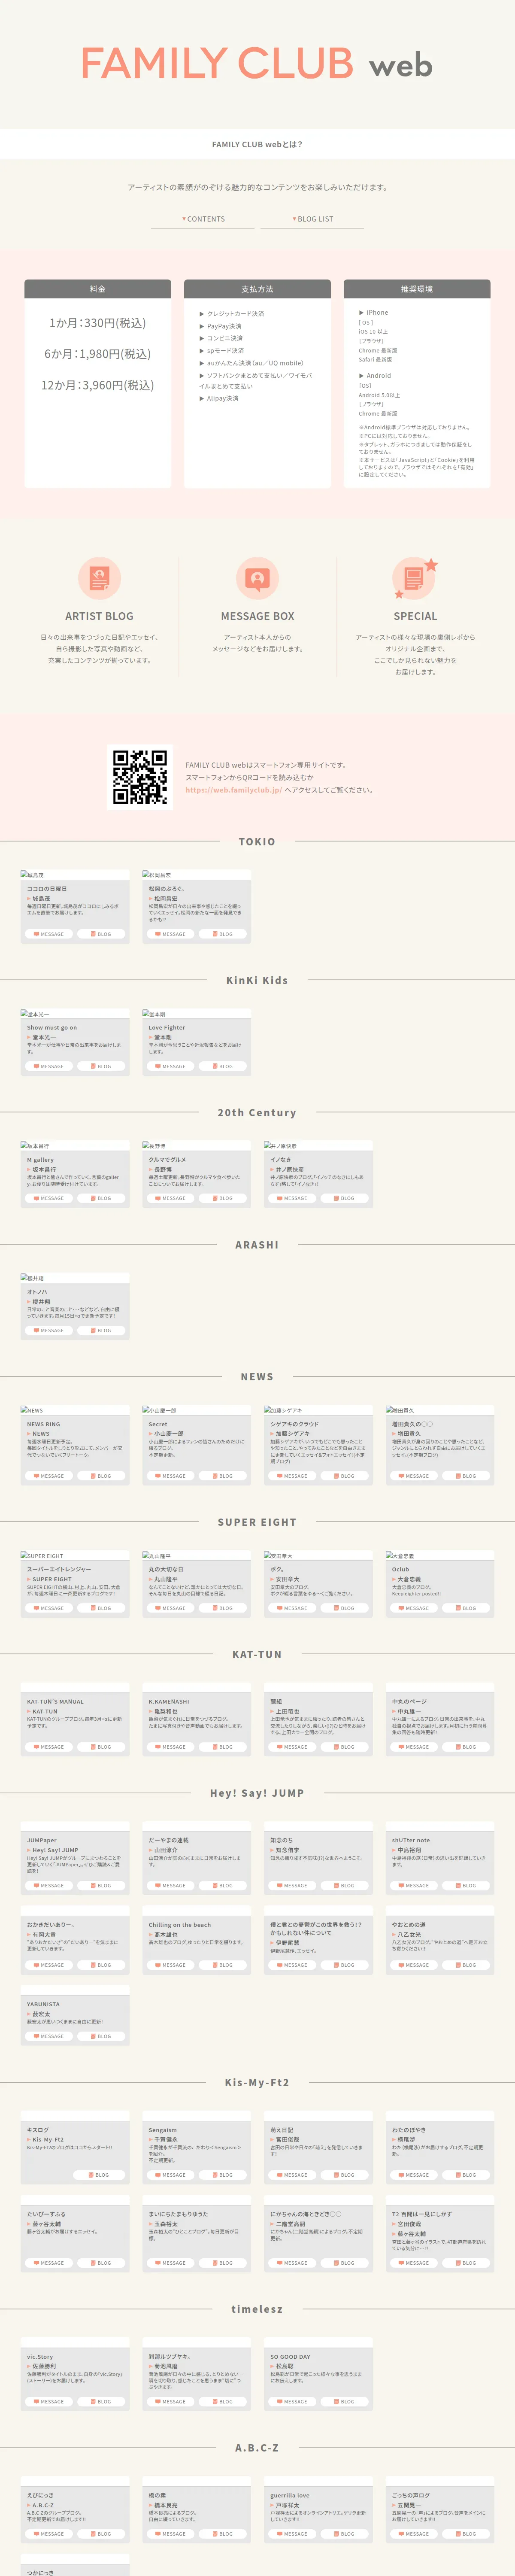This screenshot has width=515, height=2576.
Task: Open BLOG for 松岡のぶろぐ。
Action: point(223,934)
